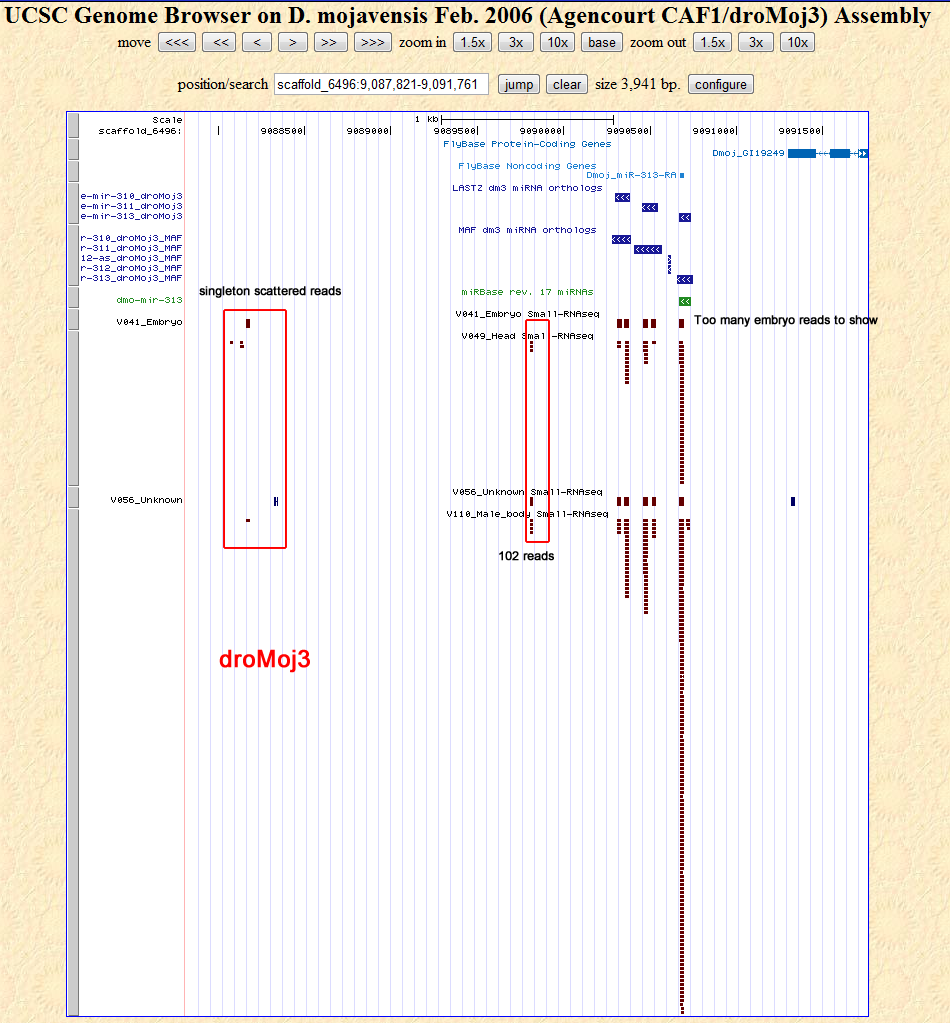Click the V041_Embryo track label

pyautogui.click(x=149, y=322)
